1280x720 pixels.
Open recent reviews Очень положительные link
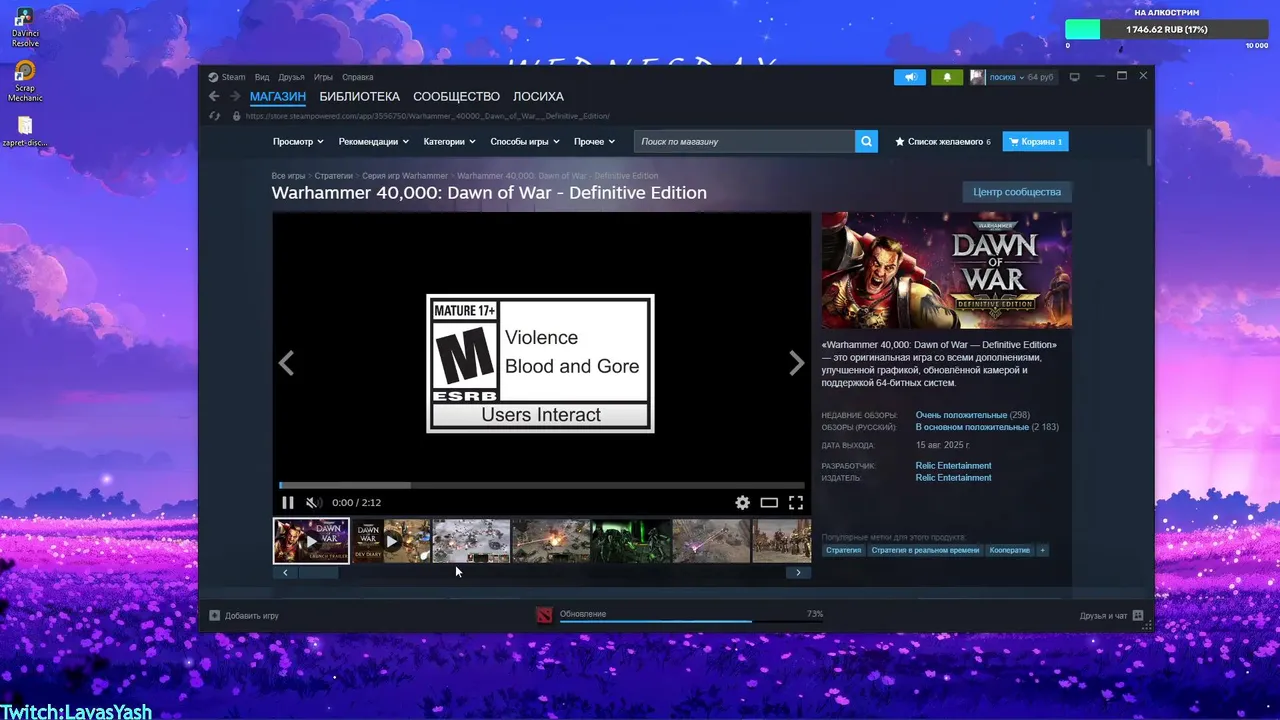coord(961,415)
